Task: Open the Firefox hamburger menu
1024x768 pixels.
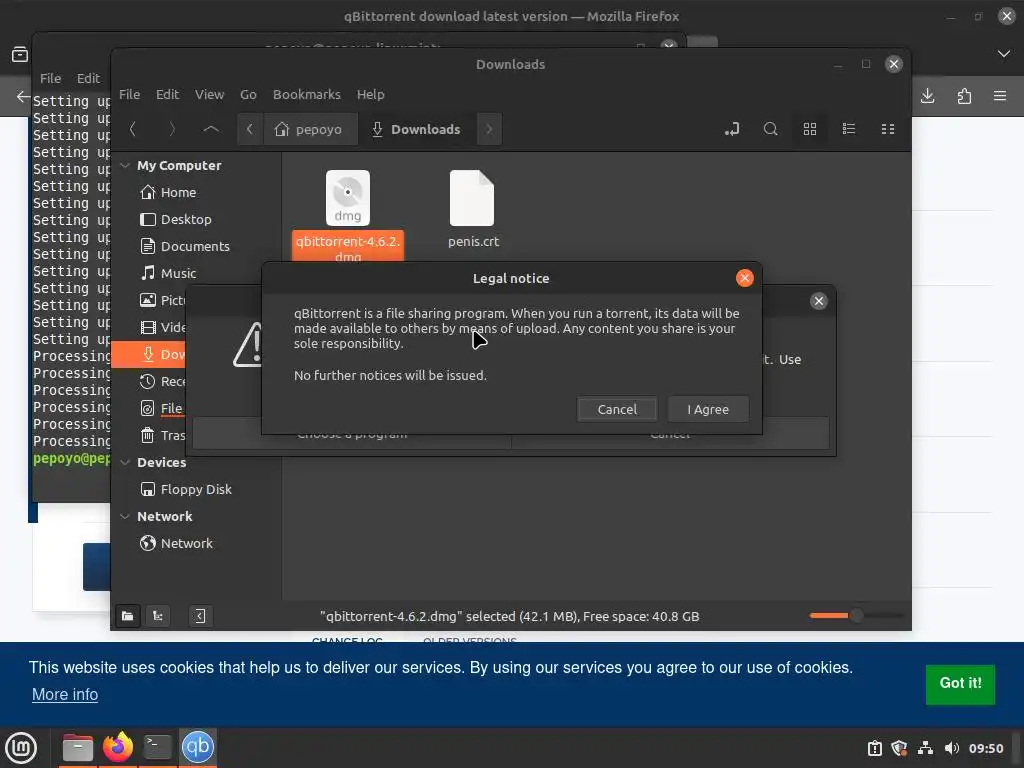Action: 1000,96
